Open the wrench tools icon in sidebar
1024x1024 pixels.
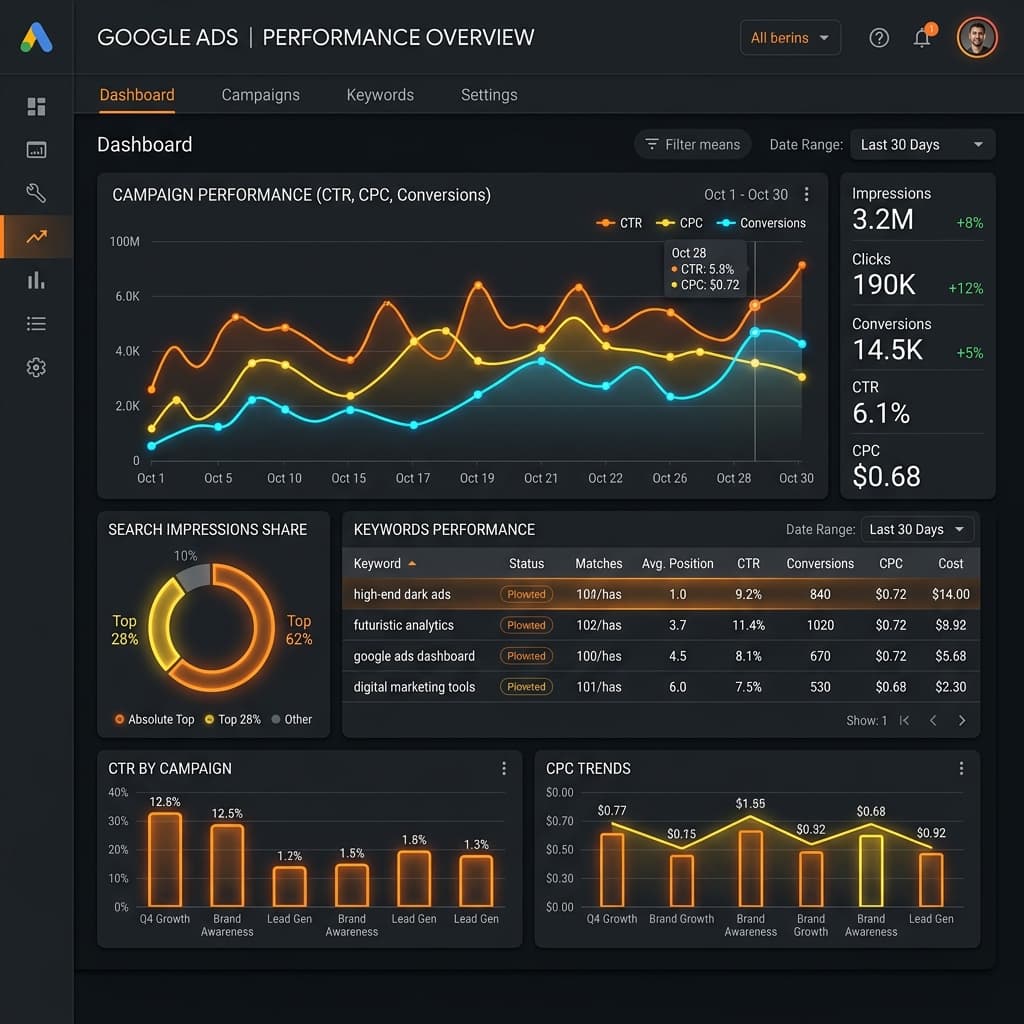(x=37, y=193)
